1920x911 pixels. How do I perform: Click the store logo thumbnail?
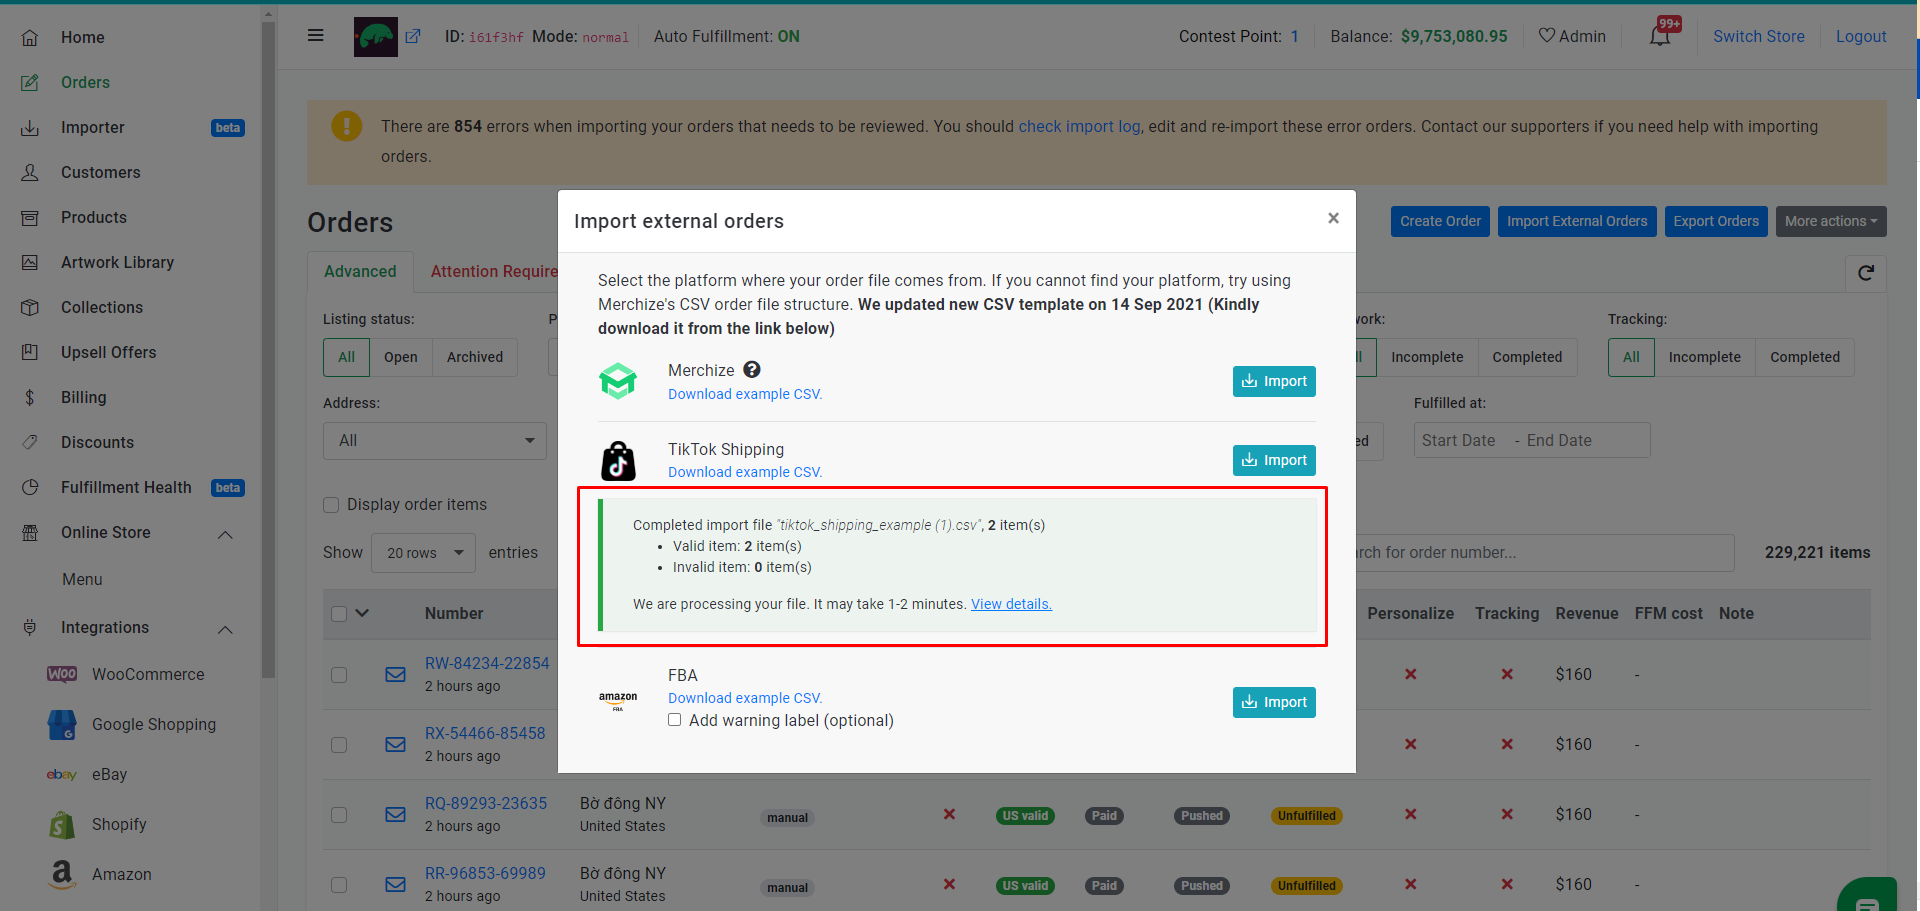pyautogui.click(x=376, y=37)
